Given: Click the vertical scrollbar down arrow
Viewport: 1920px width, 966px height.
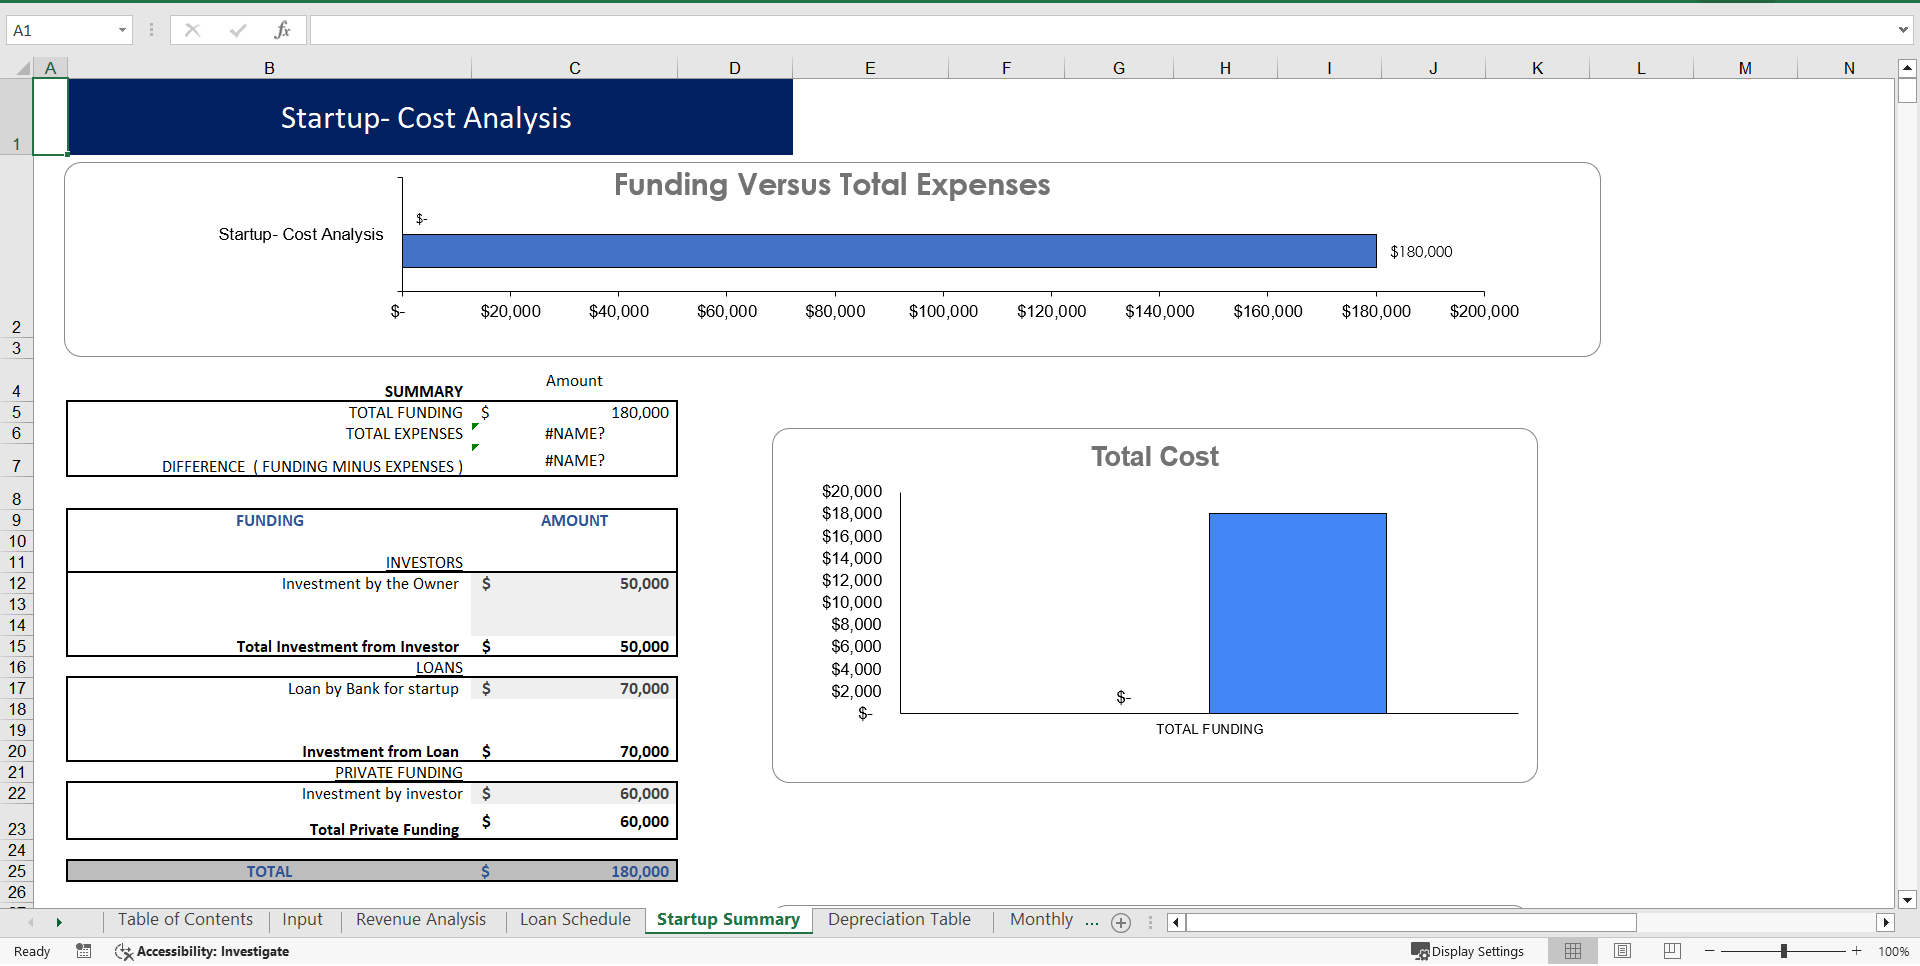Looking at the screenshot, I should tap(1907, 899).
